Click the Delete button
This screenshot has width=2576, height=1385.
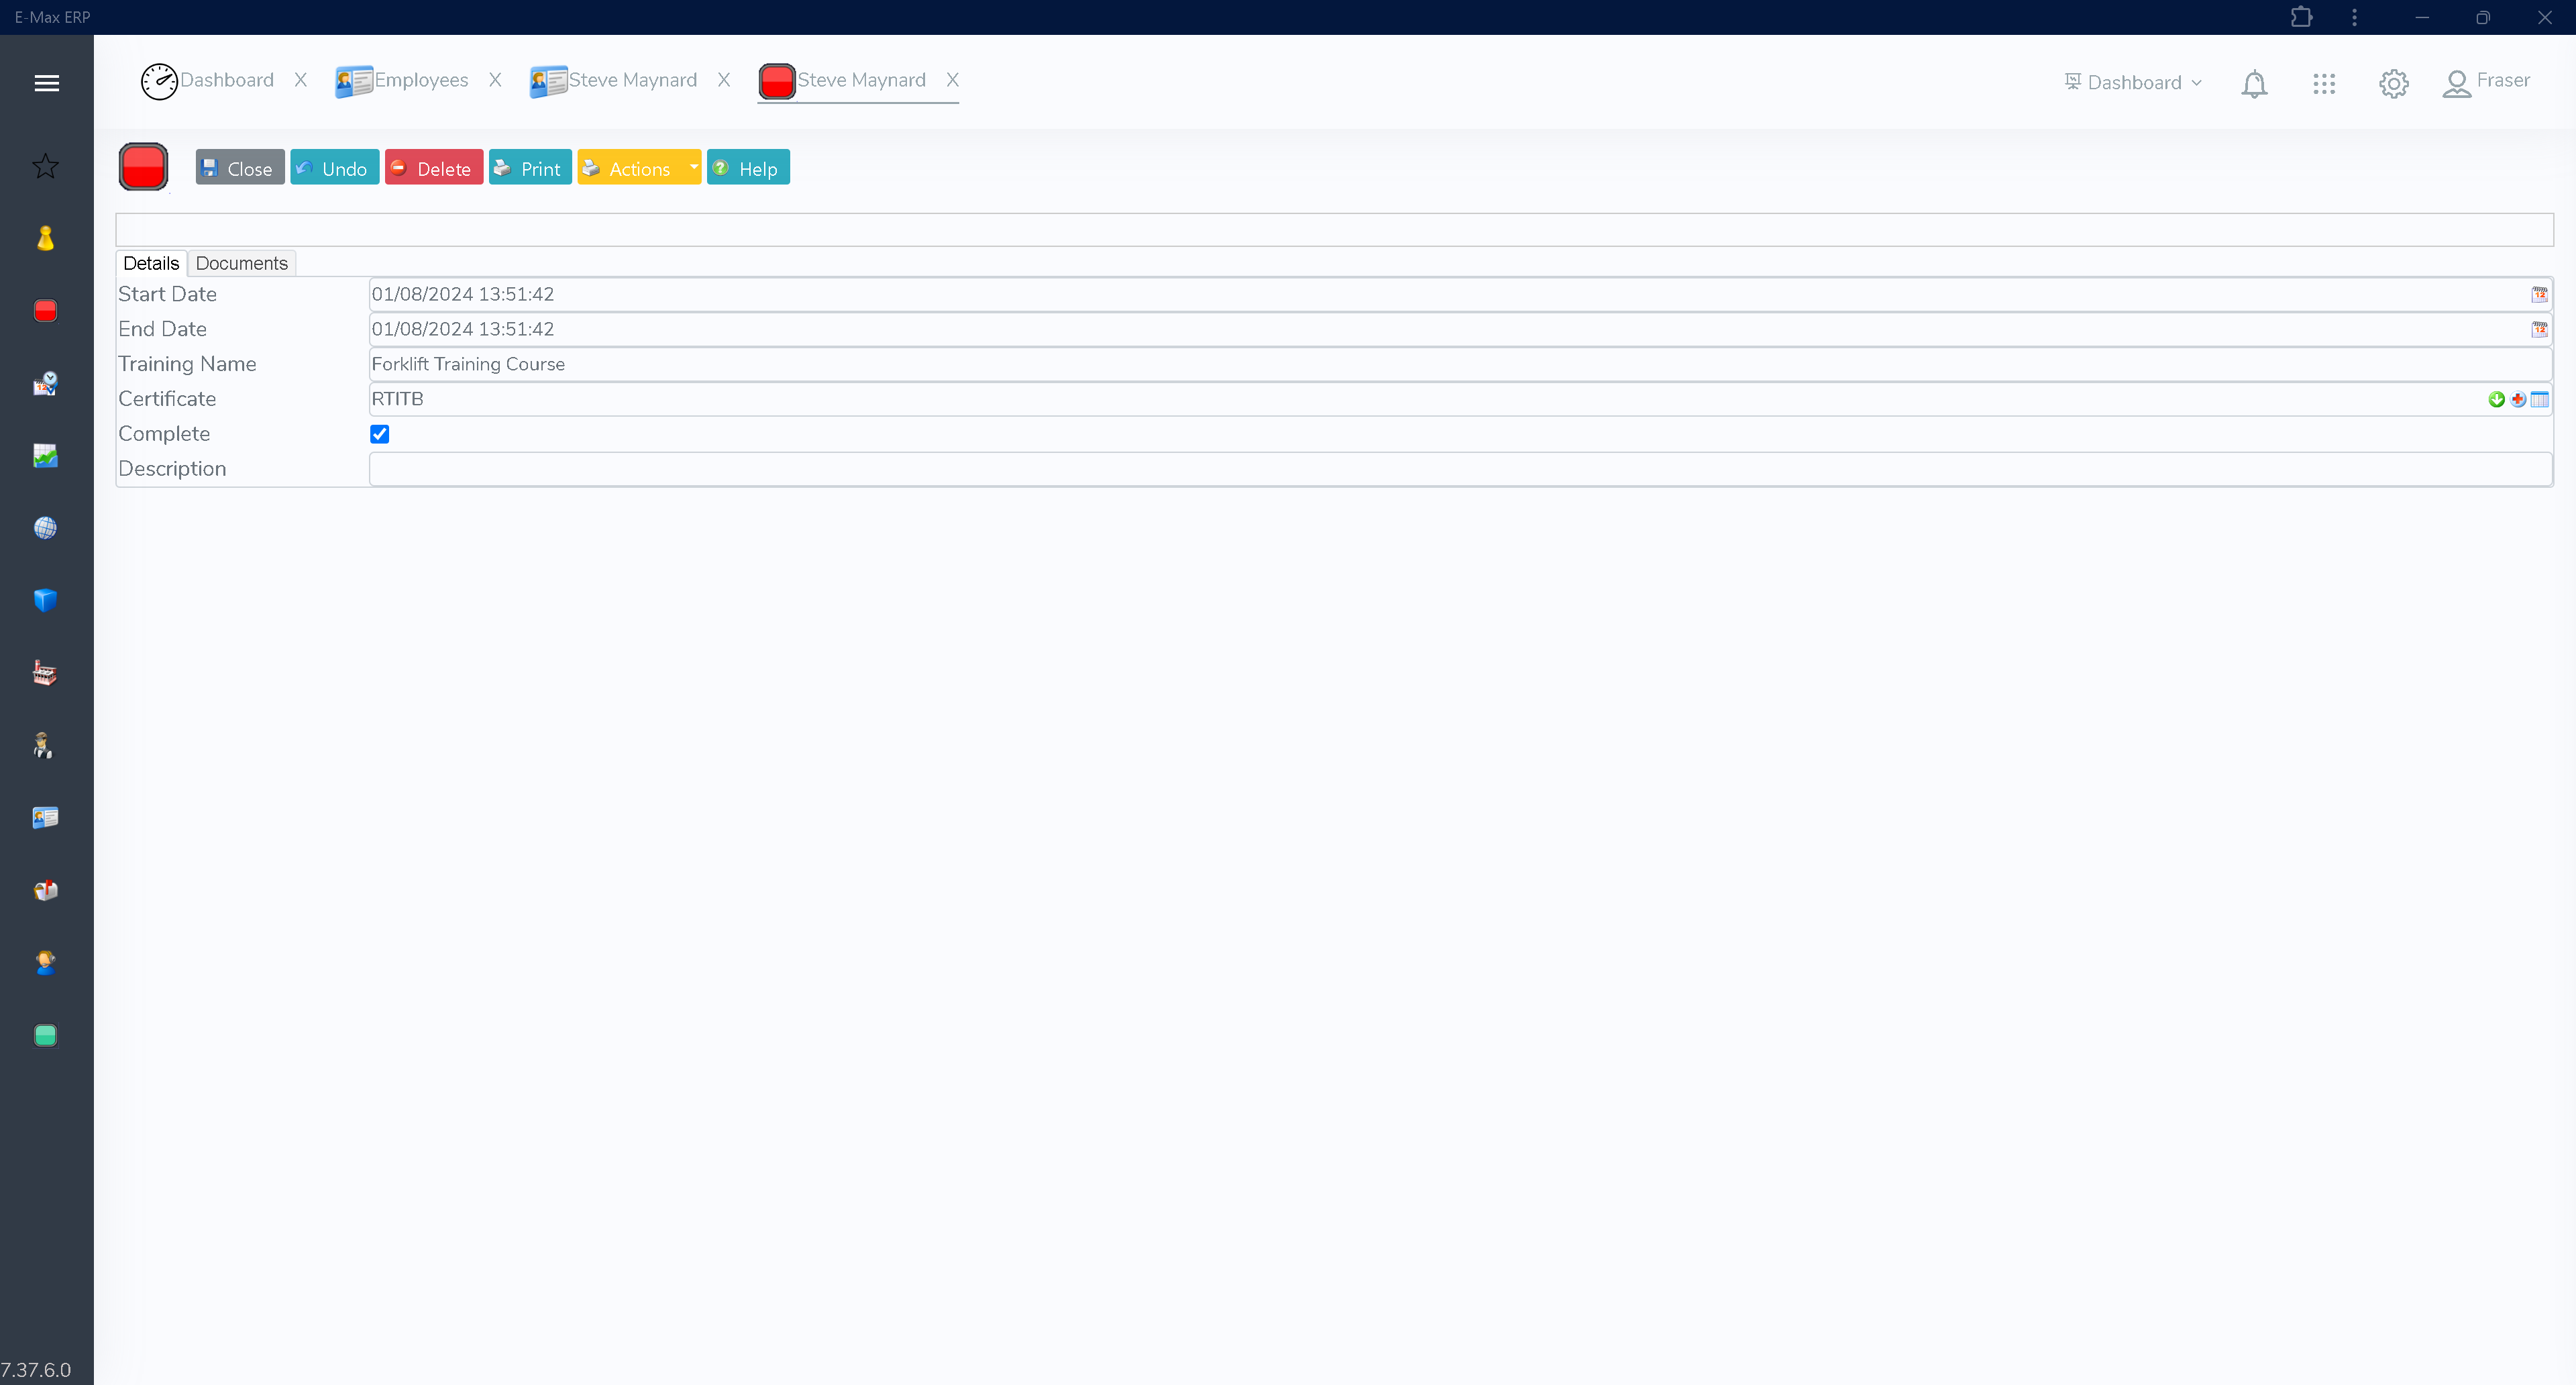pos(434,167)
